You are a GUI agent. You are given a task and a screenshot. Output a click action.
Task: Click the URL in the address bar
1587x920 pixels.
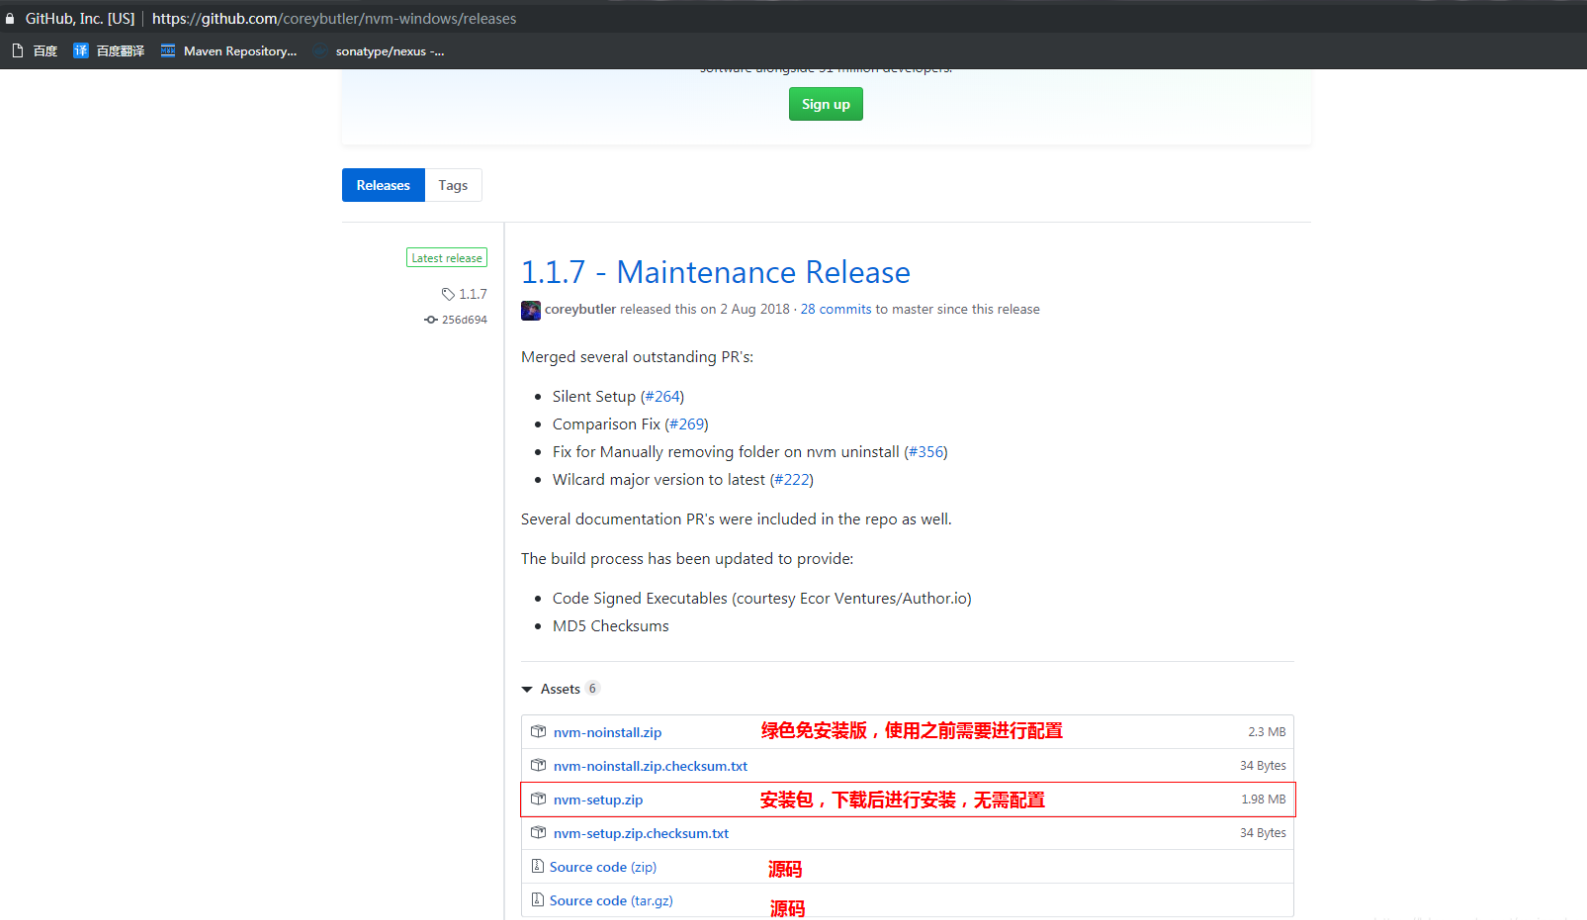tap(334, 19)
